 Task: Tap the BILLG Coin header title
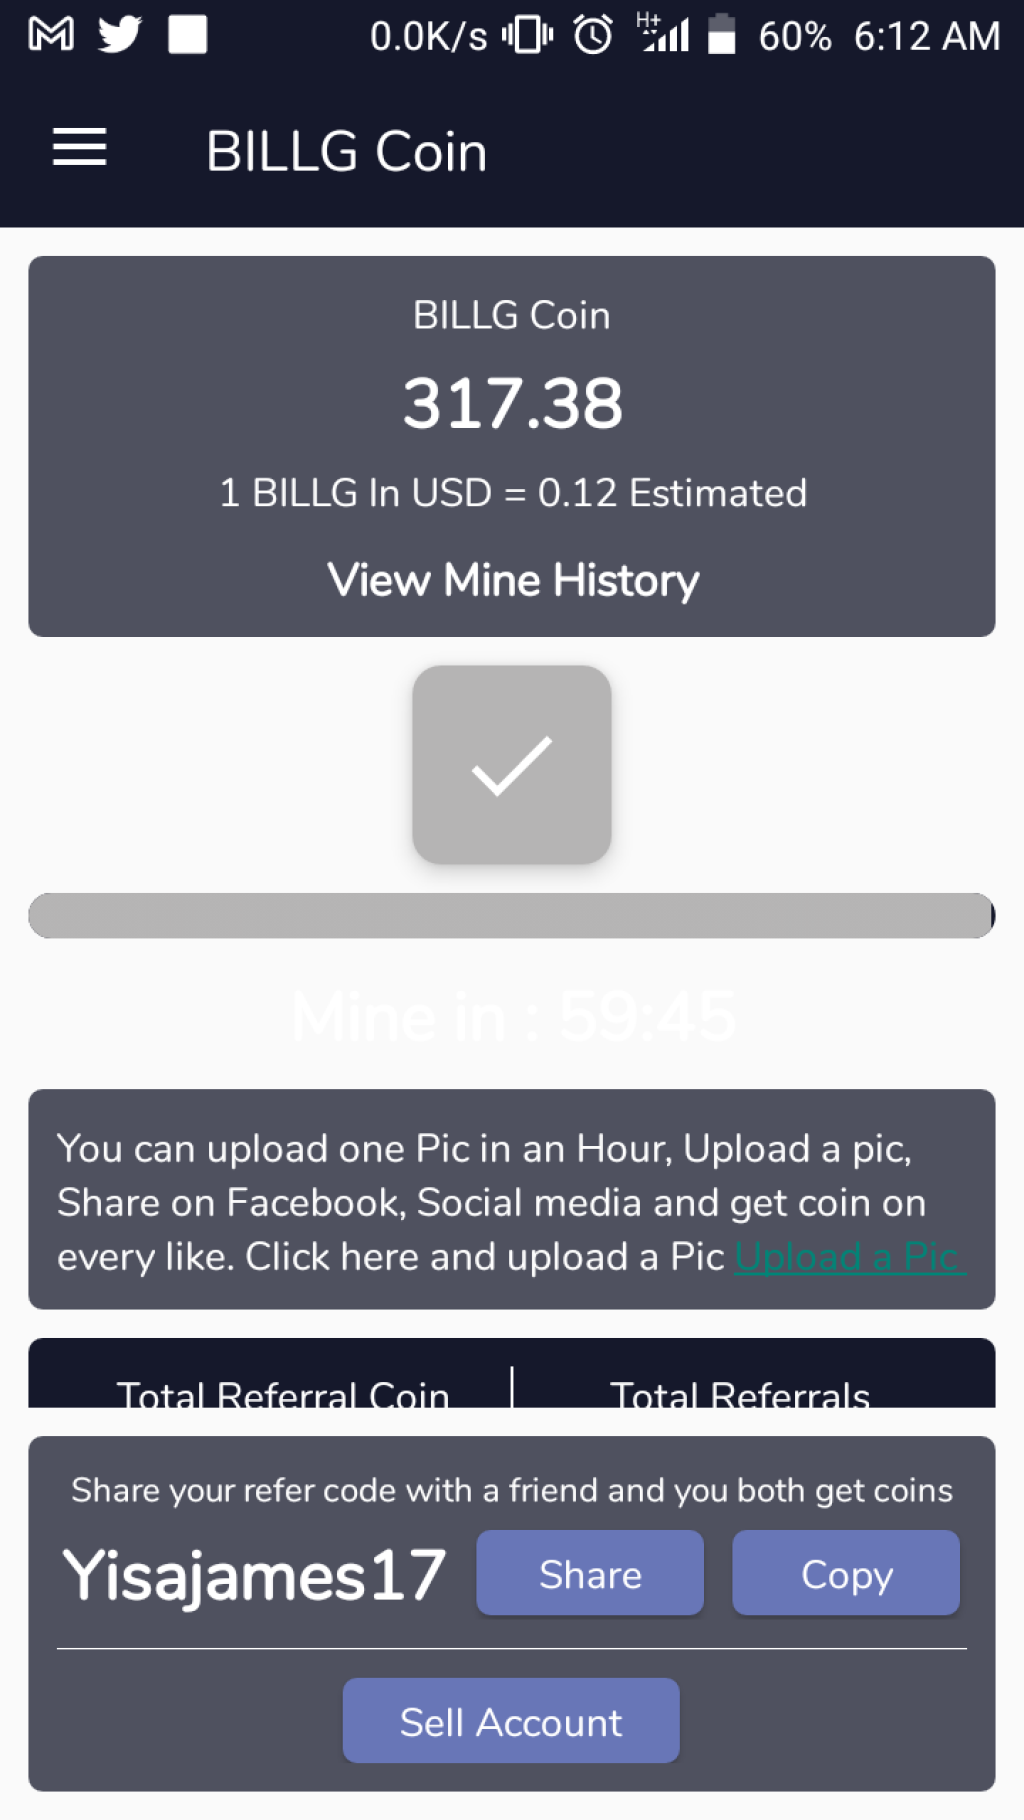click(346, 151)
